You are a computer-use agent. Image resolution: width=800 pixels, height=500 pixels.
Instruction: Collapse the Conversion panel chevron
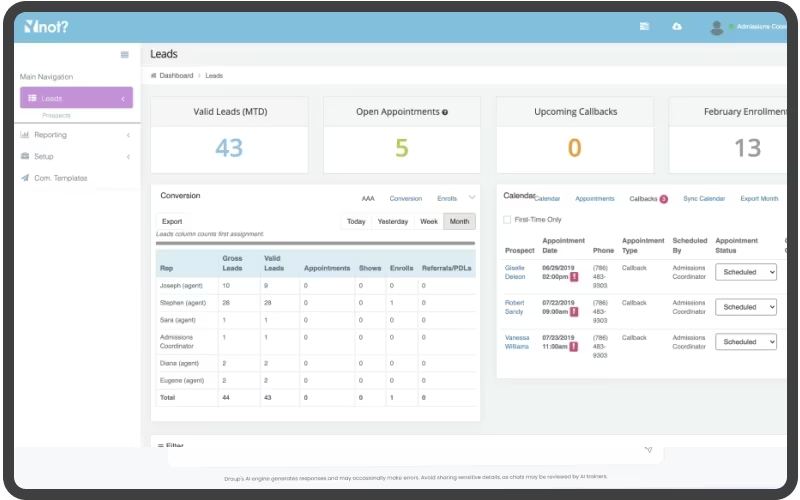pos(472,197)
